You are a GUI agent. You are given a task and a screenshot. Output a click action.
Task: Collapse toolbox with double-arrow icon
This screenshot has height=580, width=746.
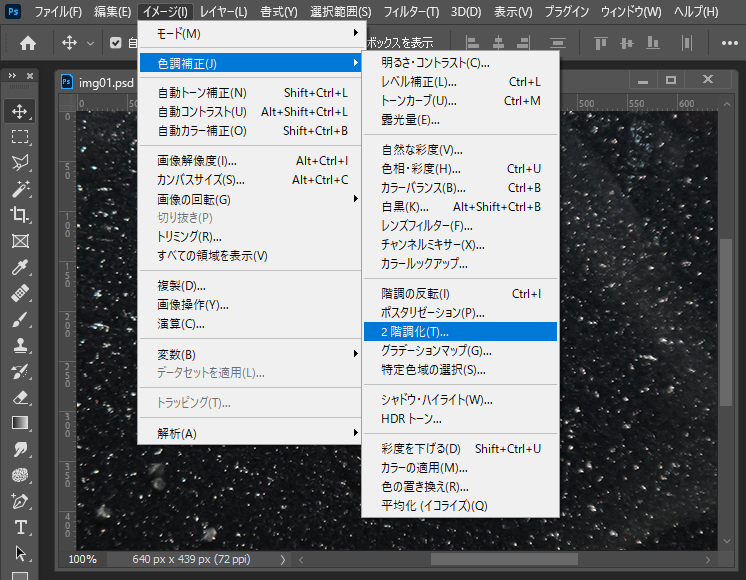12,76
